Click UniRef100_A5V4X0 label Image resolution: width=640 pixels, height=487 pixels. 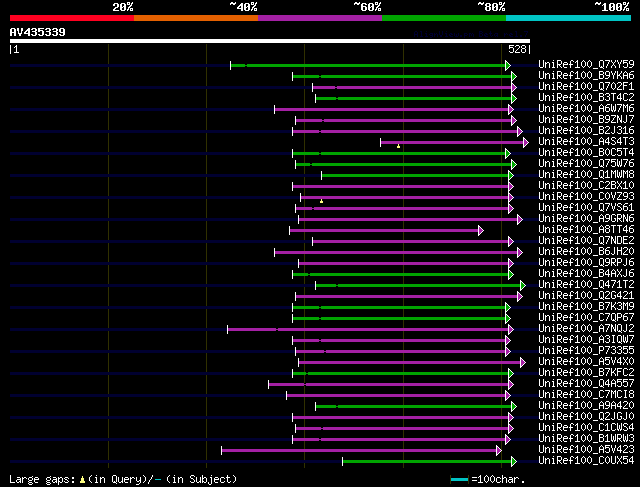point(586,362)
